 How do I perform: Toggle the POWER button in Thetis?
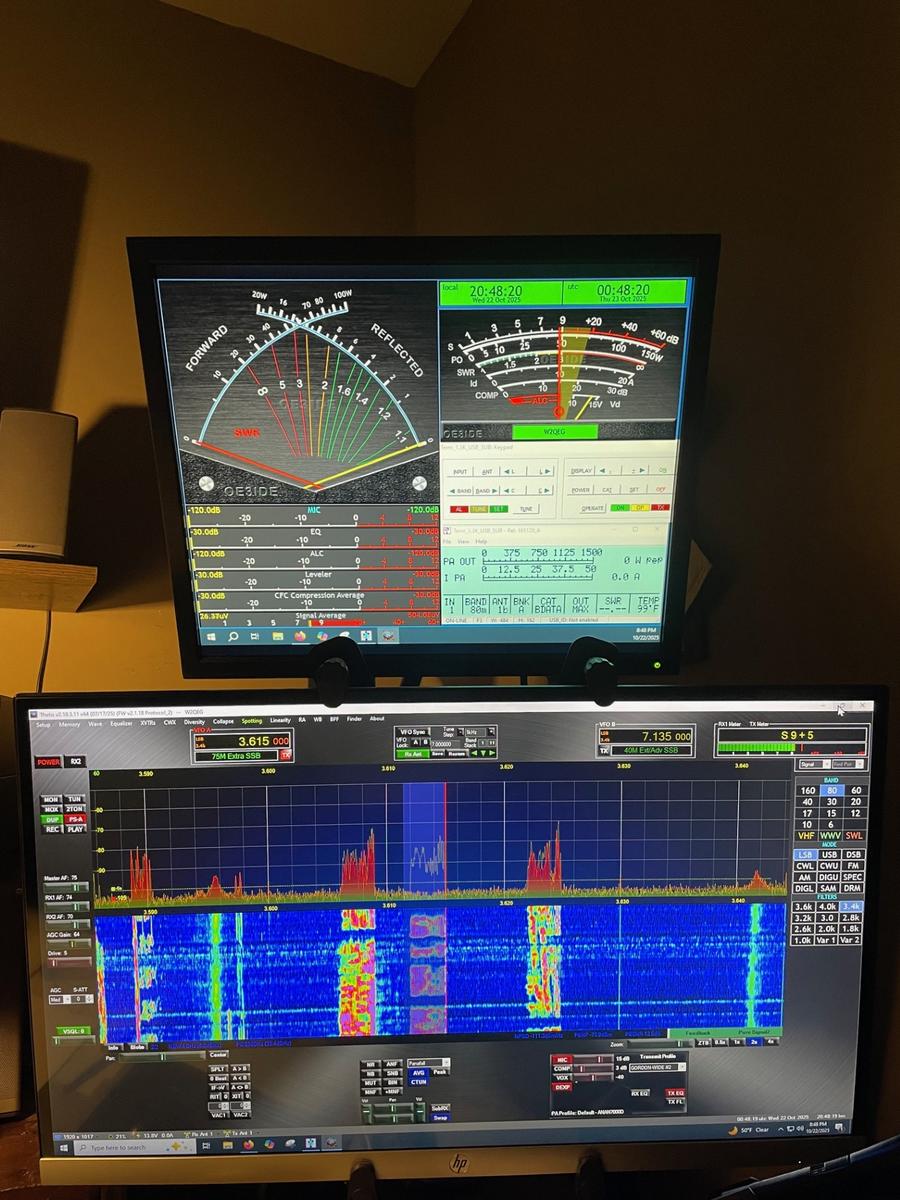click(x=49, y=762)
